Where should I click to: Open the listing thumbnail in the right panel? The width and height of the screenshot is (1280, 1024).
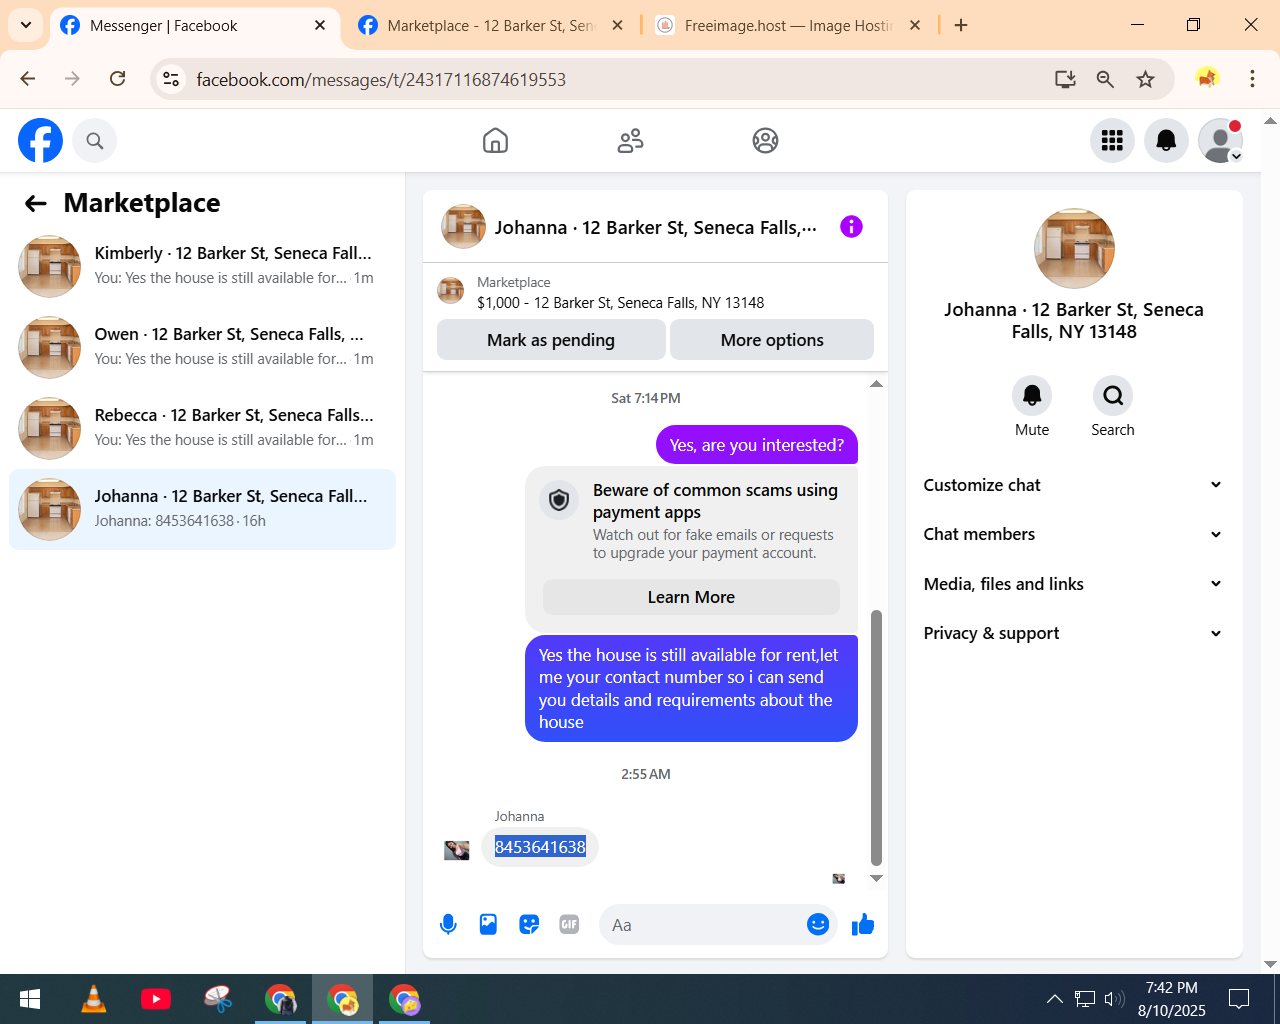1074,248
